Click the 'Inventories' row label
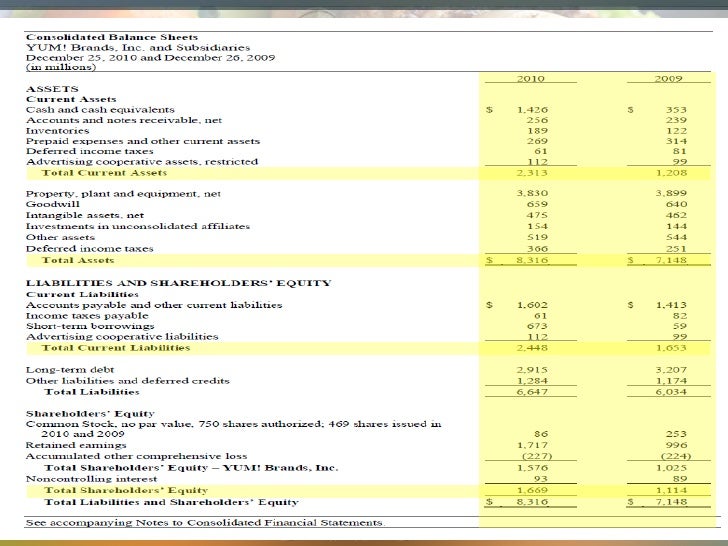This screenshot has height=546, width=728. pyautogui.click(x=58, y=130)
